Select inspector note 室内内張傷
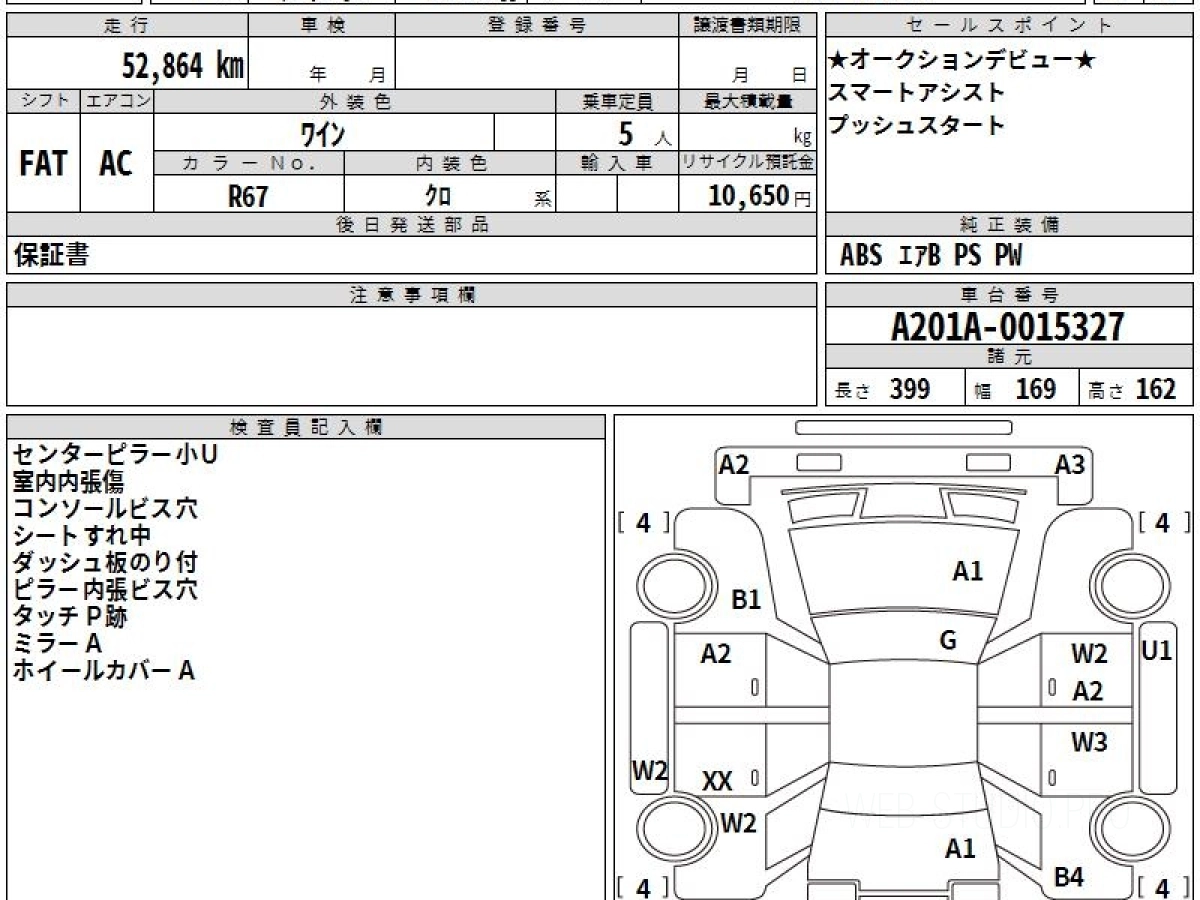1200x900 pixels. [68, 482]
